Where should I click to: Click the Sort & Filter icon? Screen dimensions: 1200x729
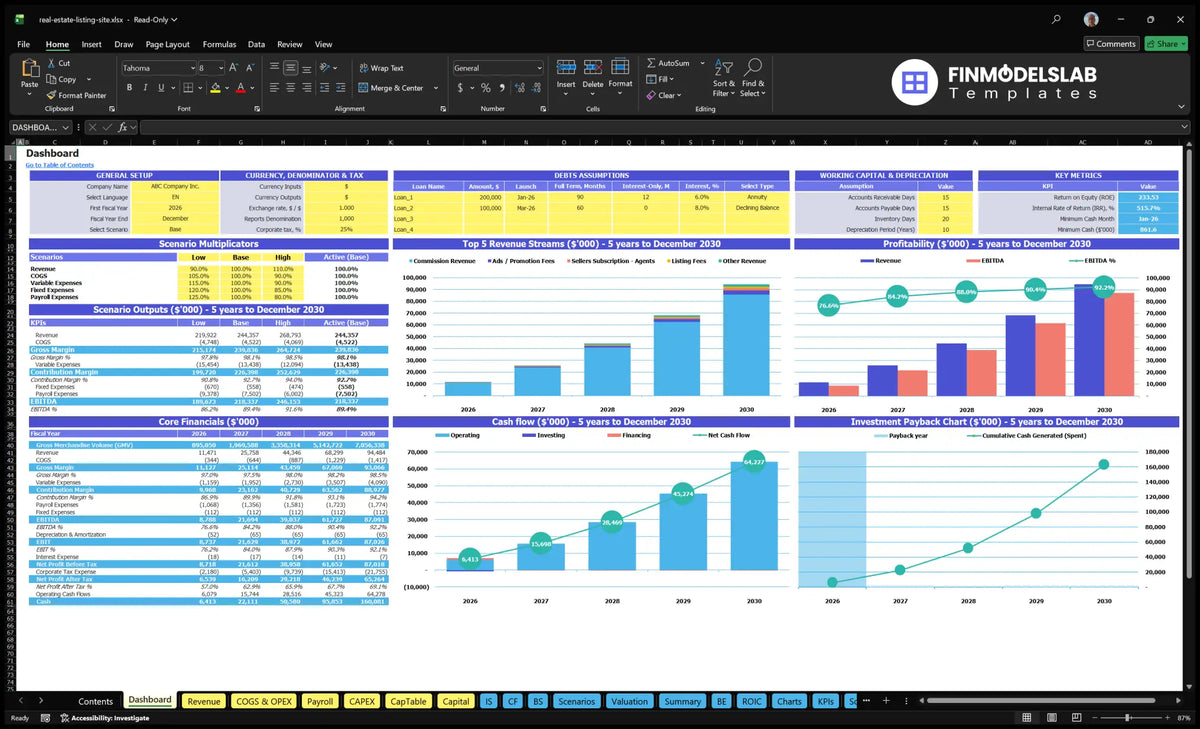coord(723,67)
